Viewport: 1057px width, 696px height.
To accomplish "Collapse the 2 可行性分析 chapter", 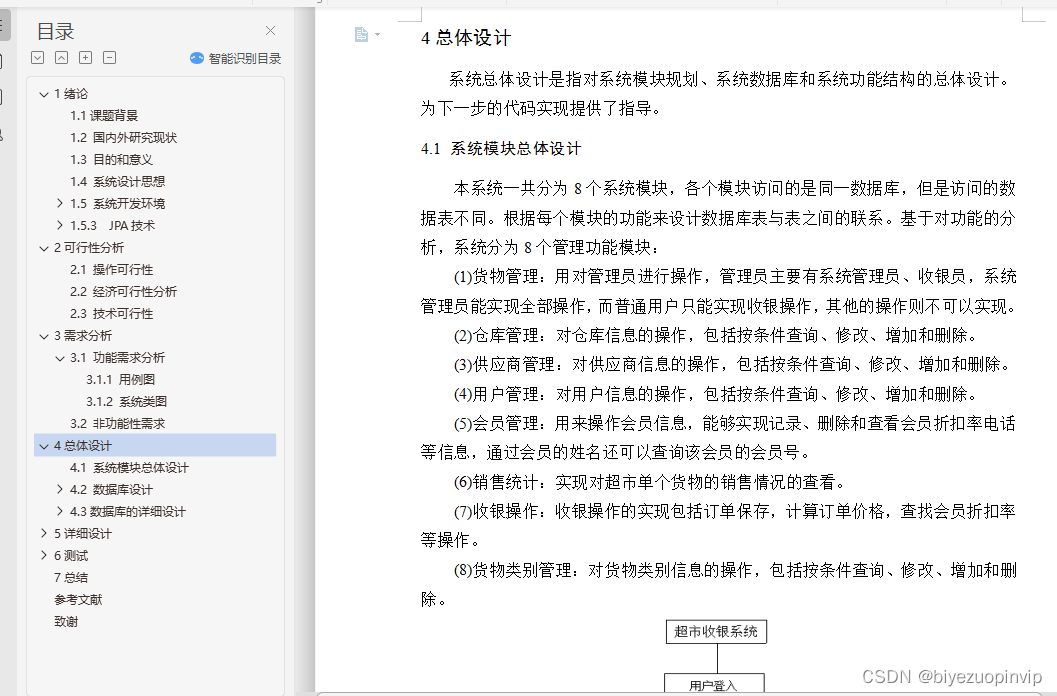I will [43, 247].
